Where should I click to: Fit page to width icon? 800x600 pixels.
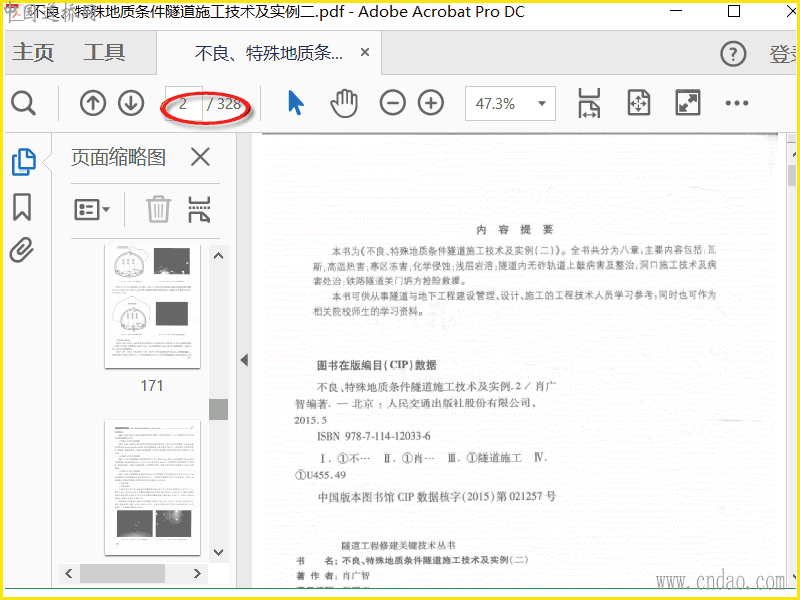589,104
